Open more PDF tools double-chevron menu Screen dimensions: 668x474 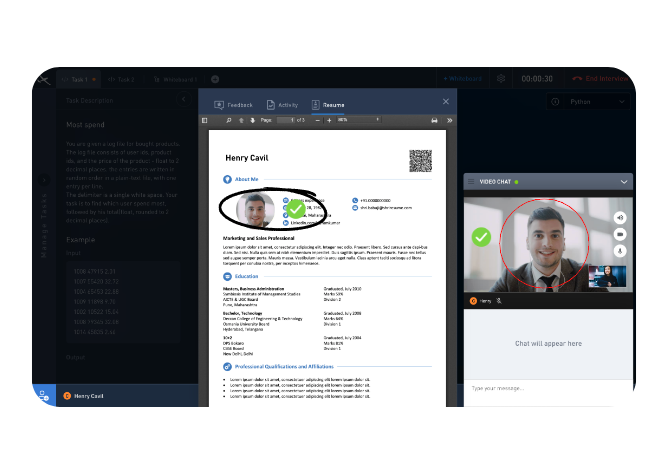tap(449, 121)
